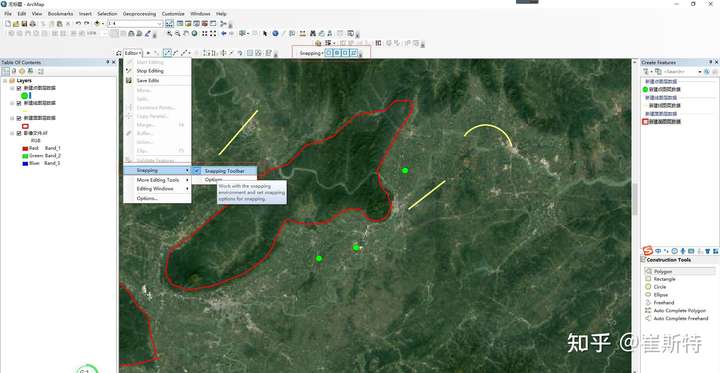Toggle Point Snapping on Snapping toolbar
This screenshot has height=373, width=720.
tap(329, 53)
